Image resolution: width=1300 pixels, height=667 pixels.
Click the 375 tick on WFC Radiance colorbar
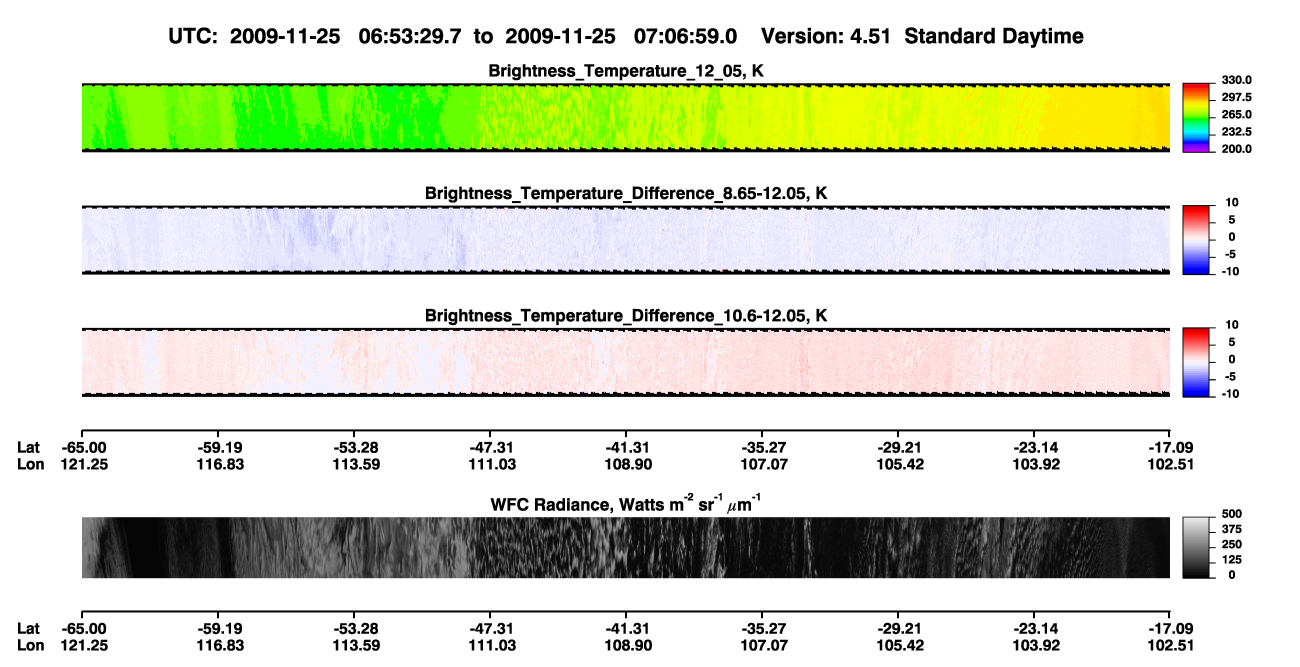(x=1233, y=528)
